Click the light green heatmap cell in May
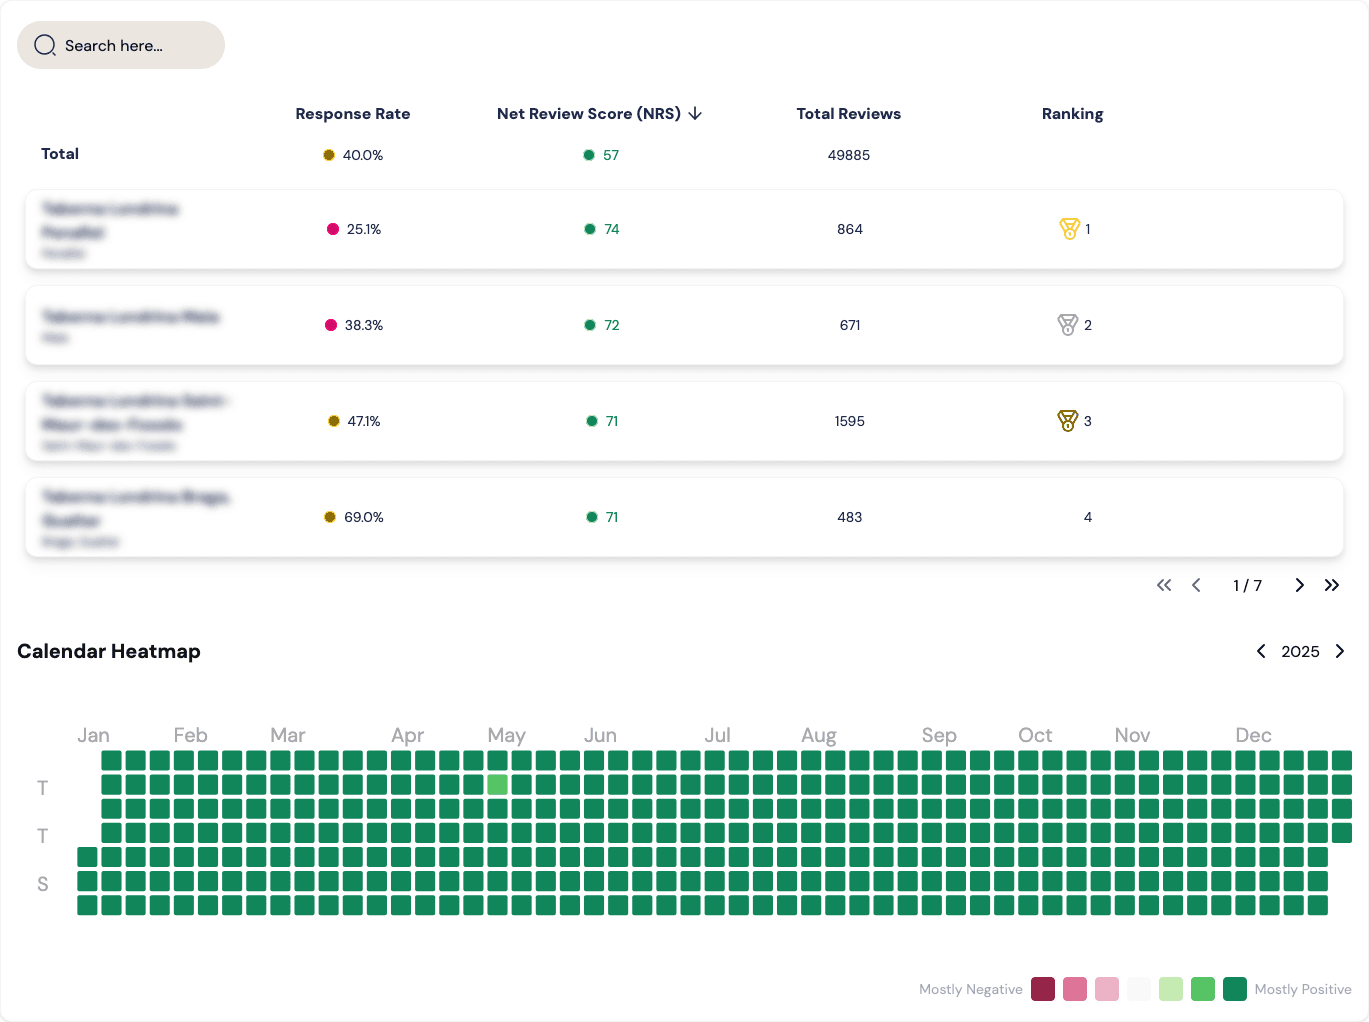Viewport: 1369px width, 1022px height. [x=496, y=784]
